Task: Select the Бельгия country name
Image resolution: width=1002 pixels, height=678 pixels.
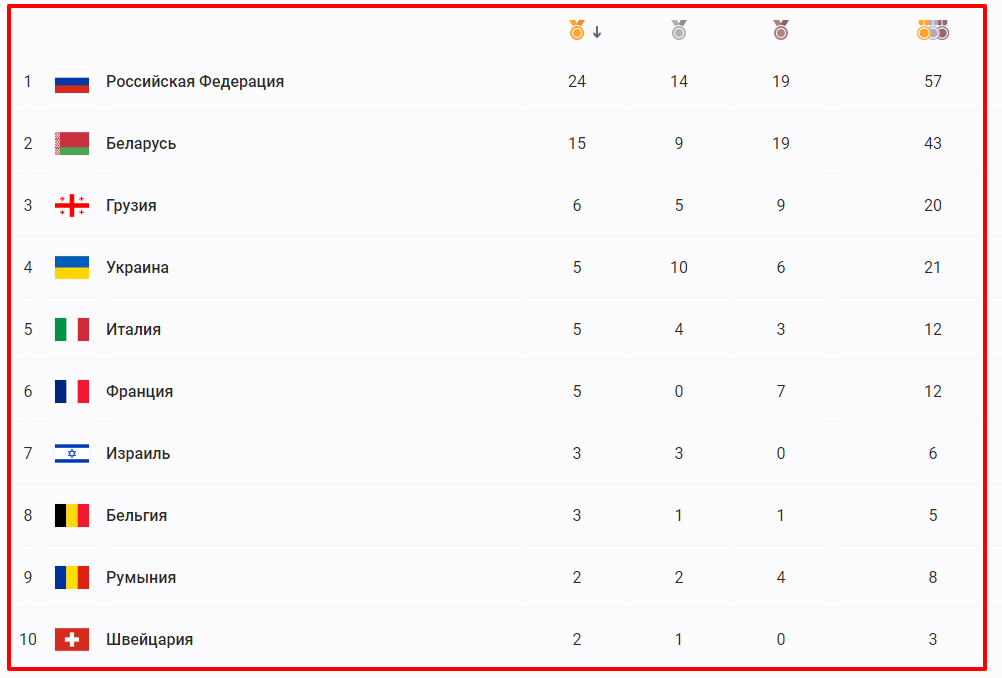Action: coord(136,516)
